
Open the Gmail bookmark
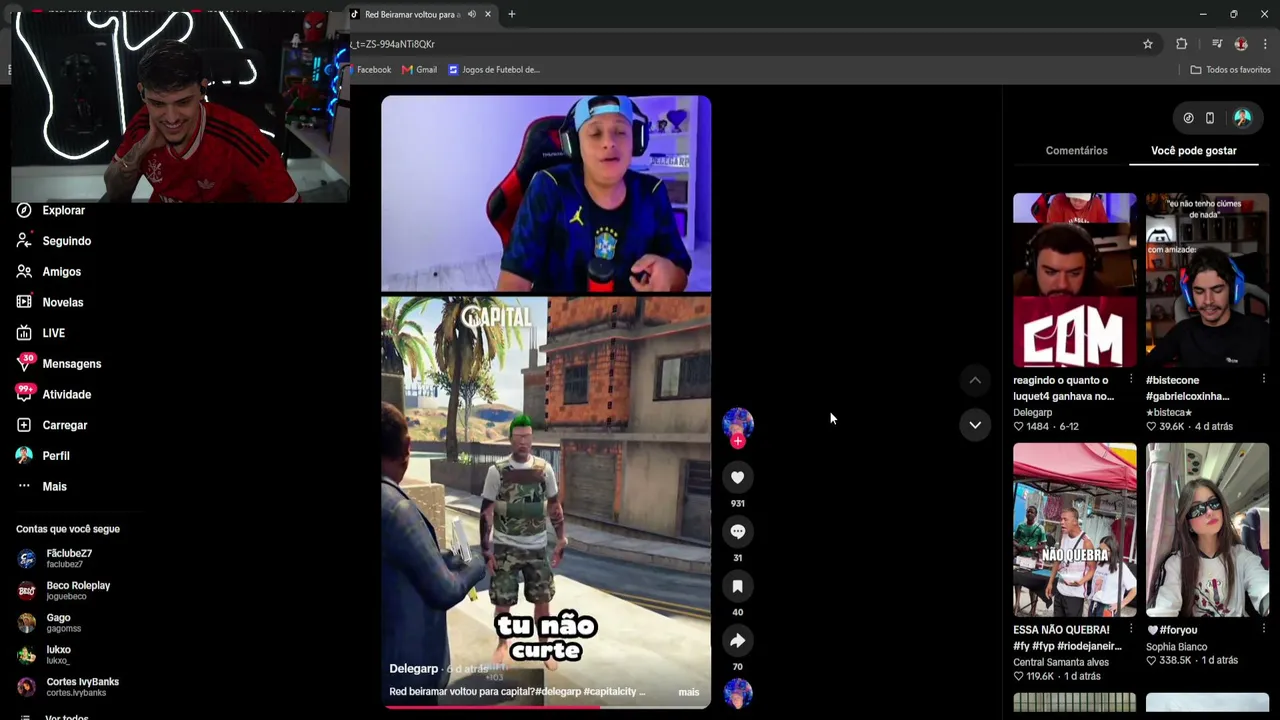(x=420, y=70)
